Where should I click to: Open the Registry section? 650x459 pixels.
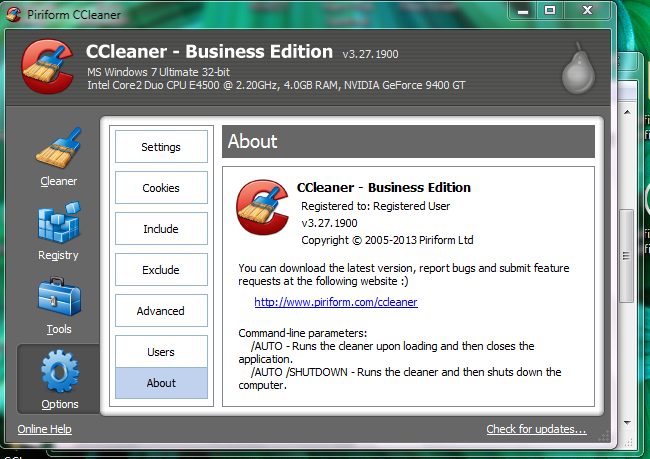pyautogui.click(x=58, y=231)
